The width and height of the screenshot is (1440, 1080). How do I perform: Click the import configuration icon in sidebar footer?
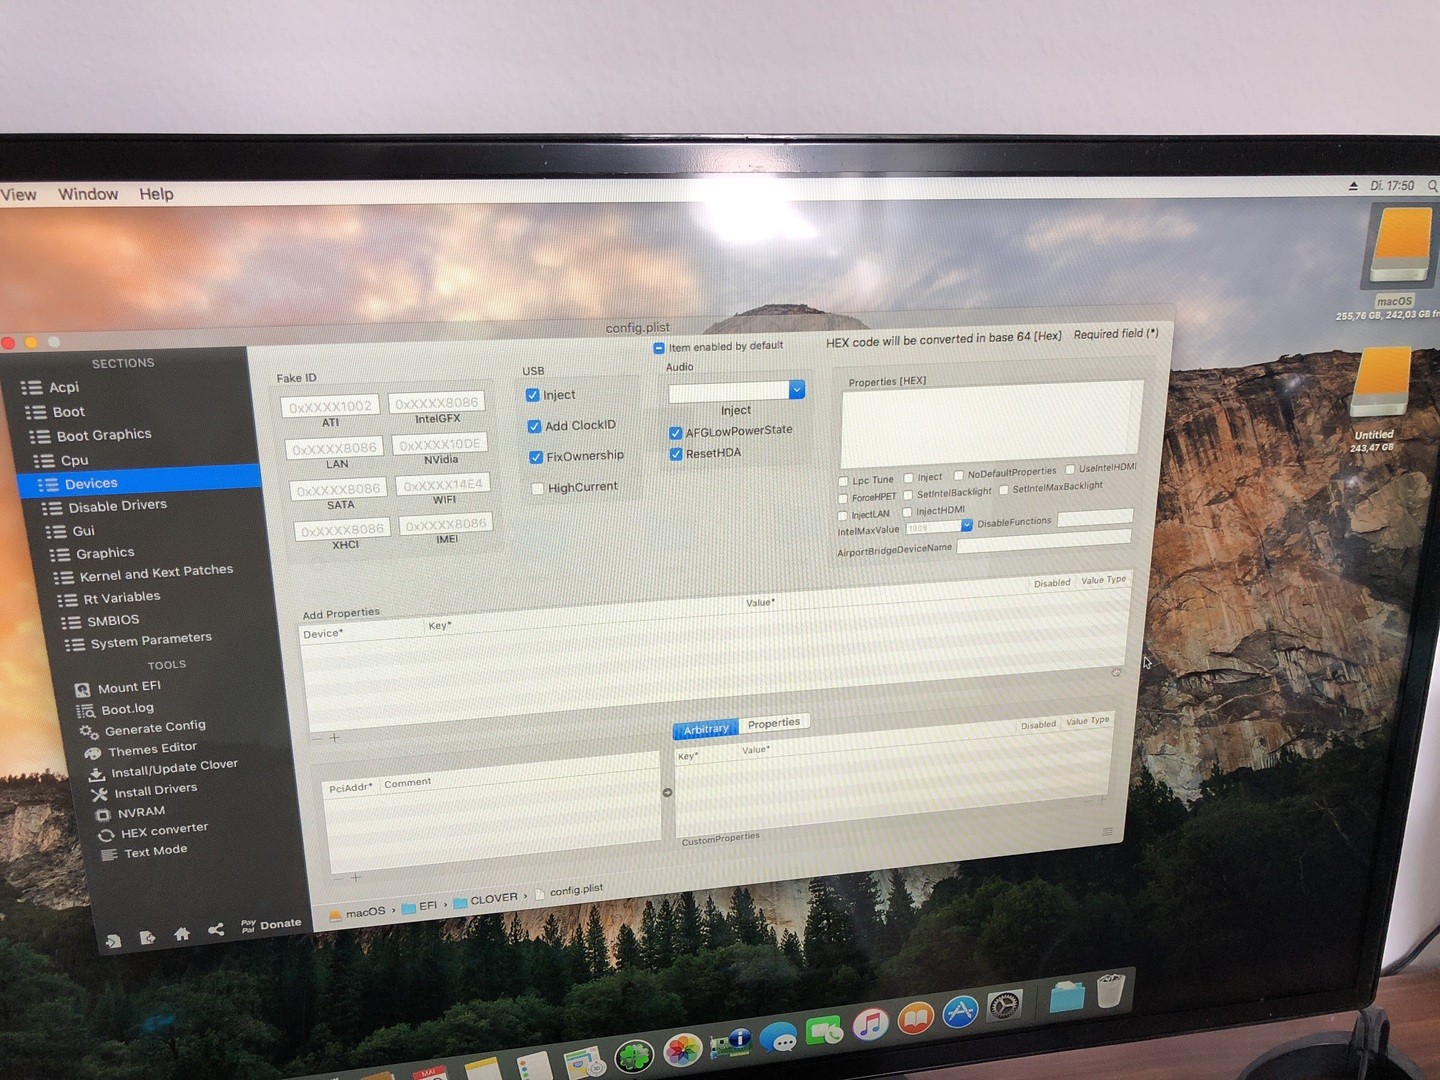point(113,940)
